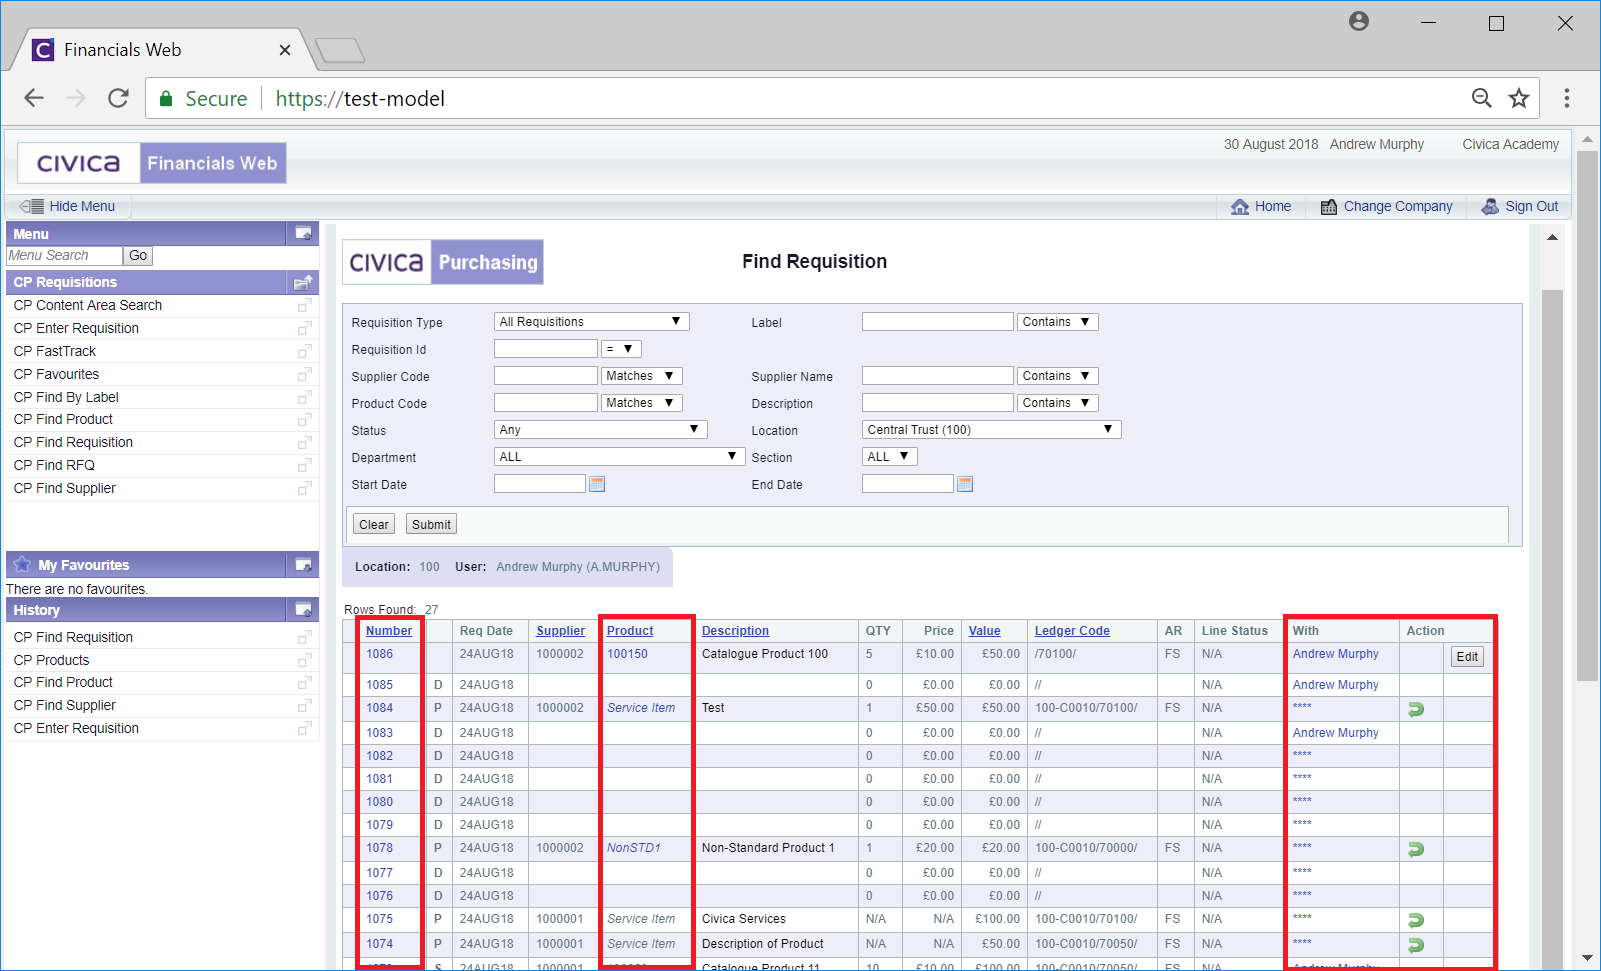
Task: Click Edit button for requisition 1086
Action: pyautogui.click(x=1467, y=657)
